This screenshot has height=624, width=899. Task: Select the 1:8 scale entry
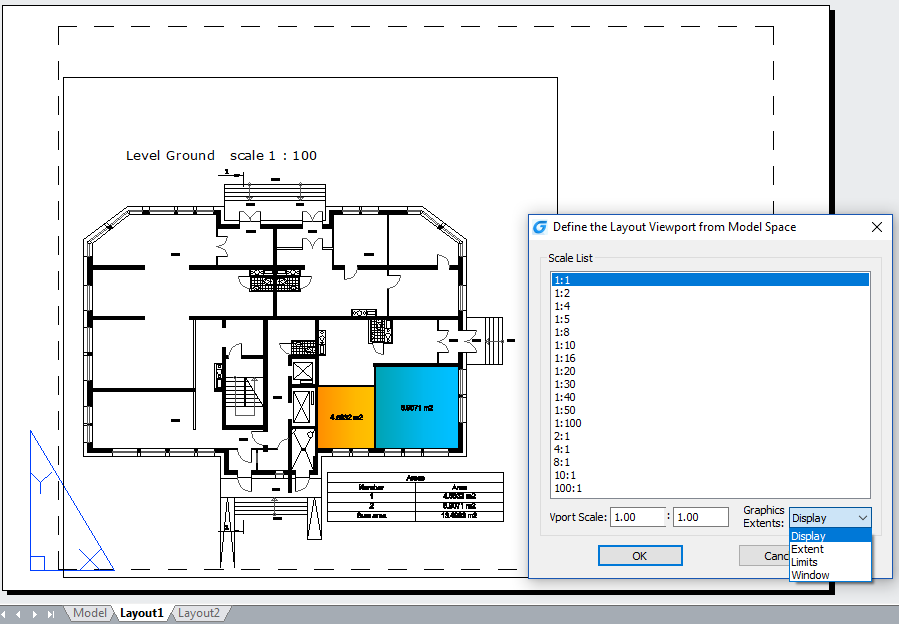tap(710, 332)
